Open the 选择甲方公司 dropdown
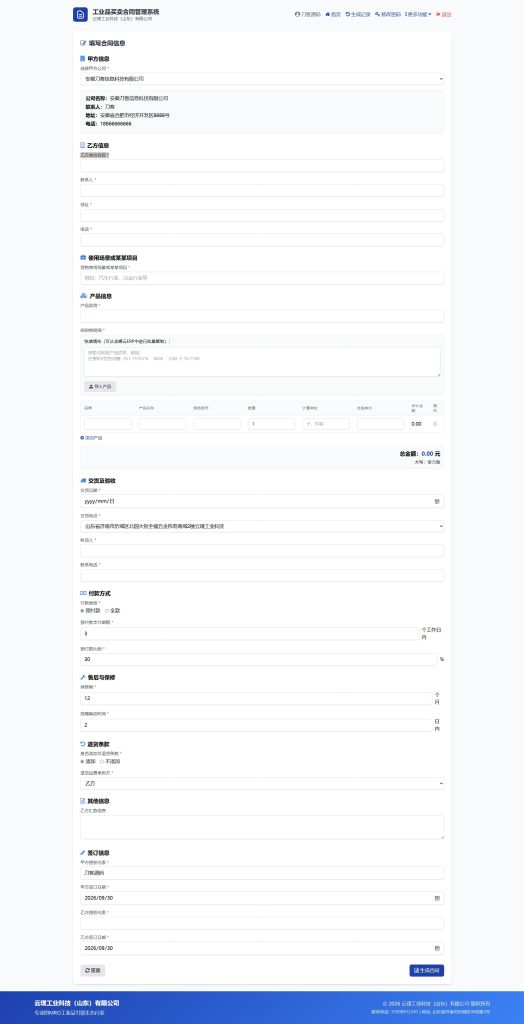The height and width of the screenshot is (1024, 524). tap(262, 78)
